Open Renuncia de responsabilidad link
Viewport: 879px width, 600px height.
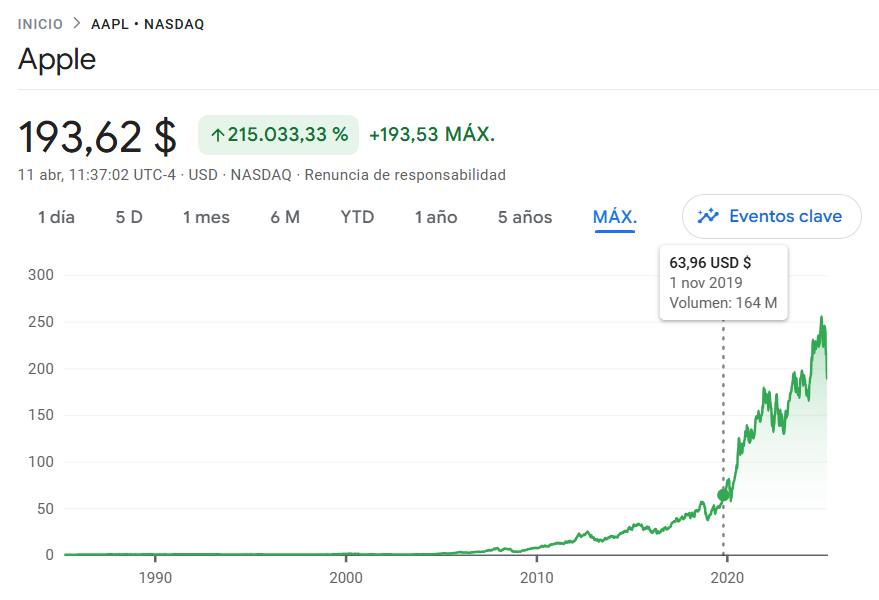pyautogui.click(x=405, y=175)
